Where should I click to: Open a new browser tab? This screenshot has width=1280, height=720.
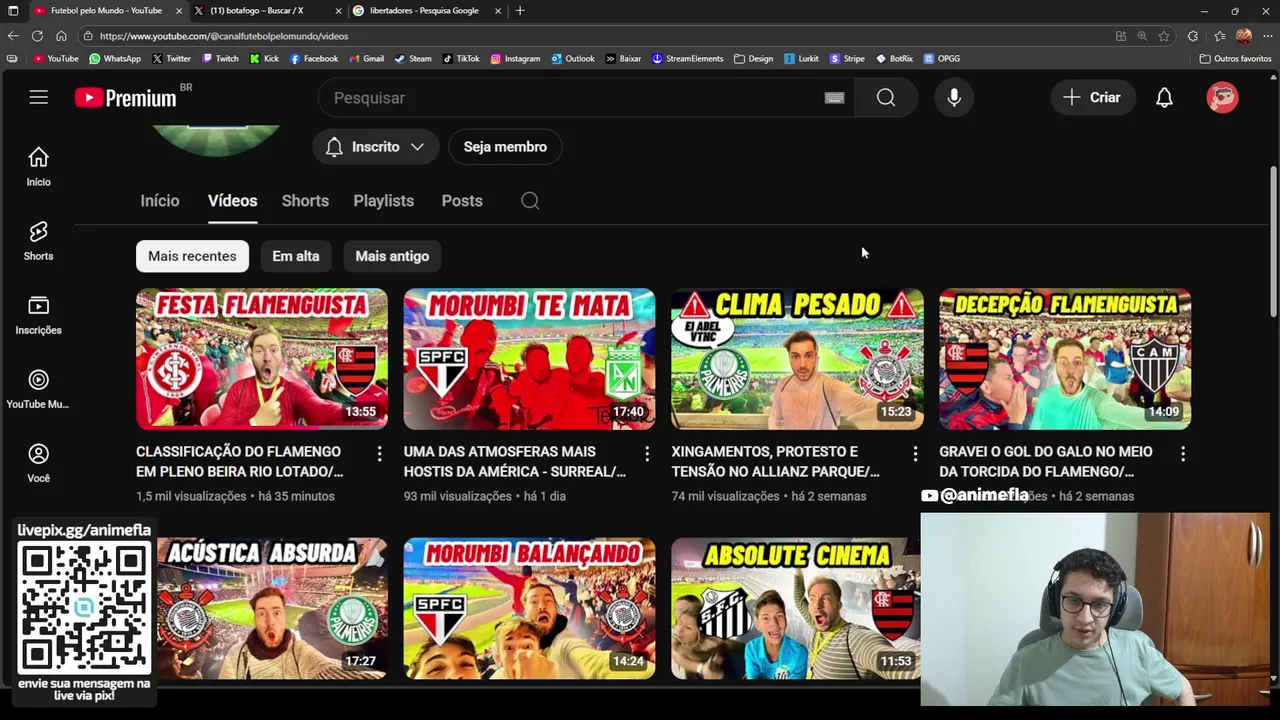click(520, 11)
